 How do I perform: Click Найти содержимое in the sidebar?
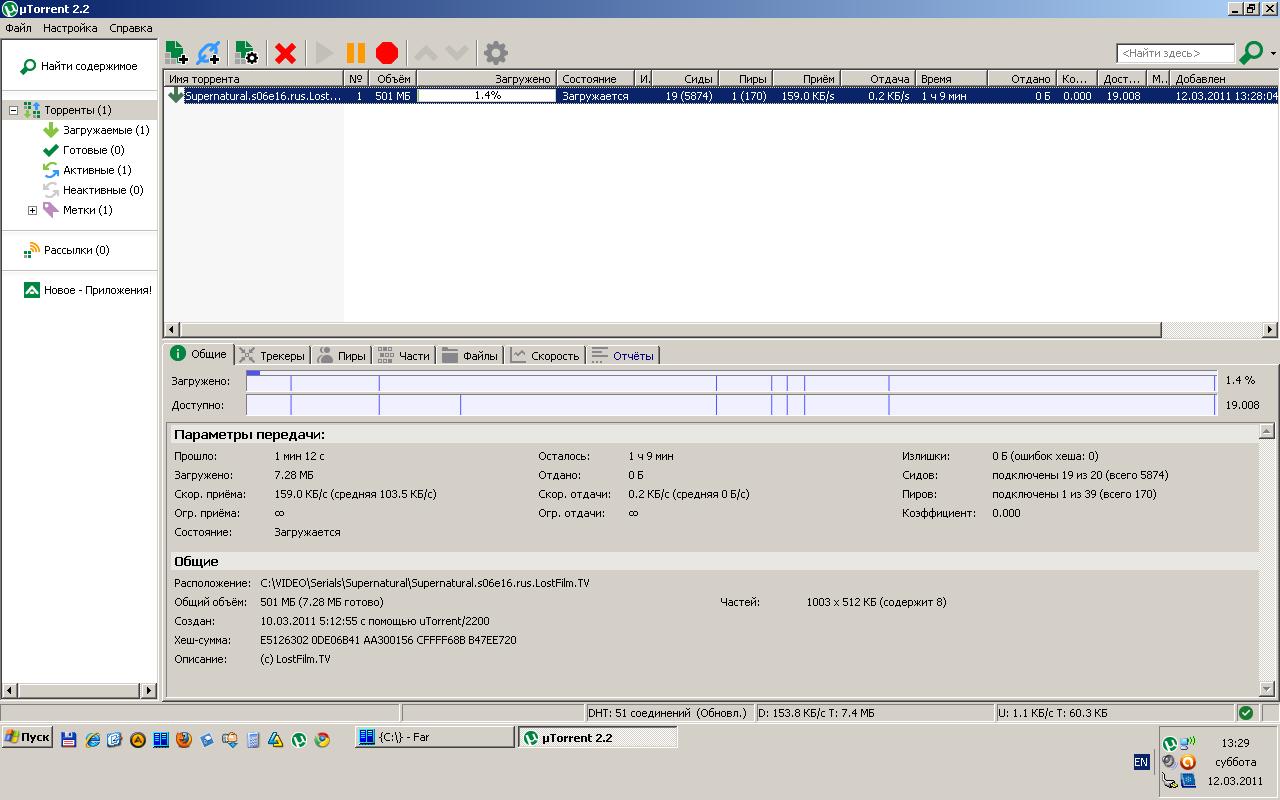coord(88,66)
